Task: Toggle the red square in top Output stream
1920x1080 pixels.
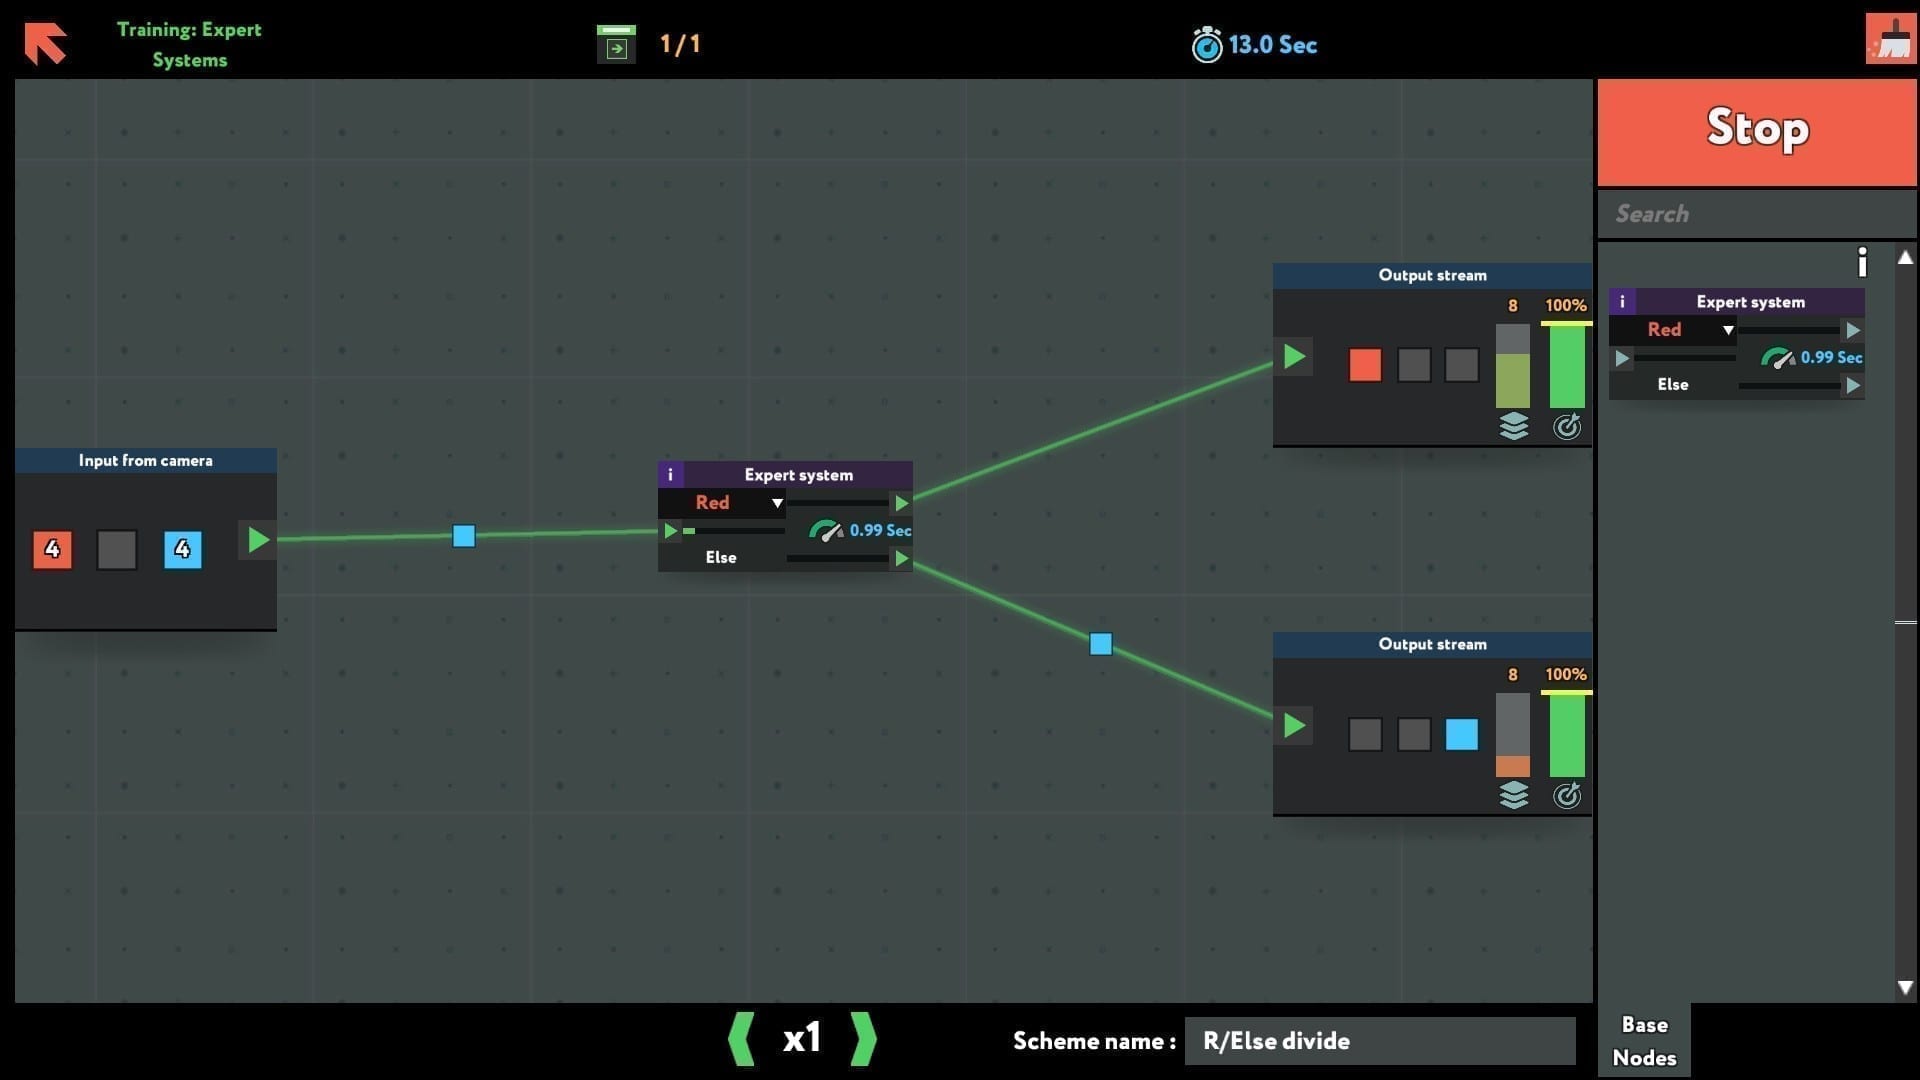Action: tap(1365, 365)
